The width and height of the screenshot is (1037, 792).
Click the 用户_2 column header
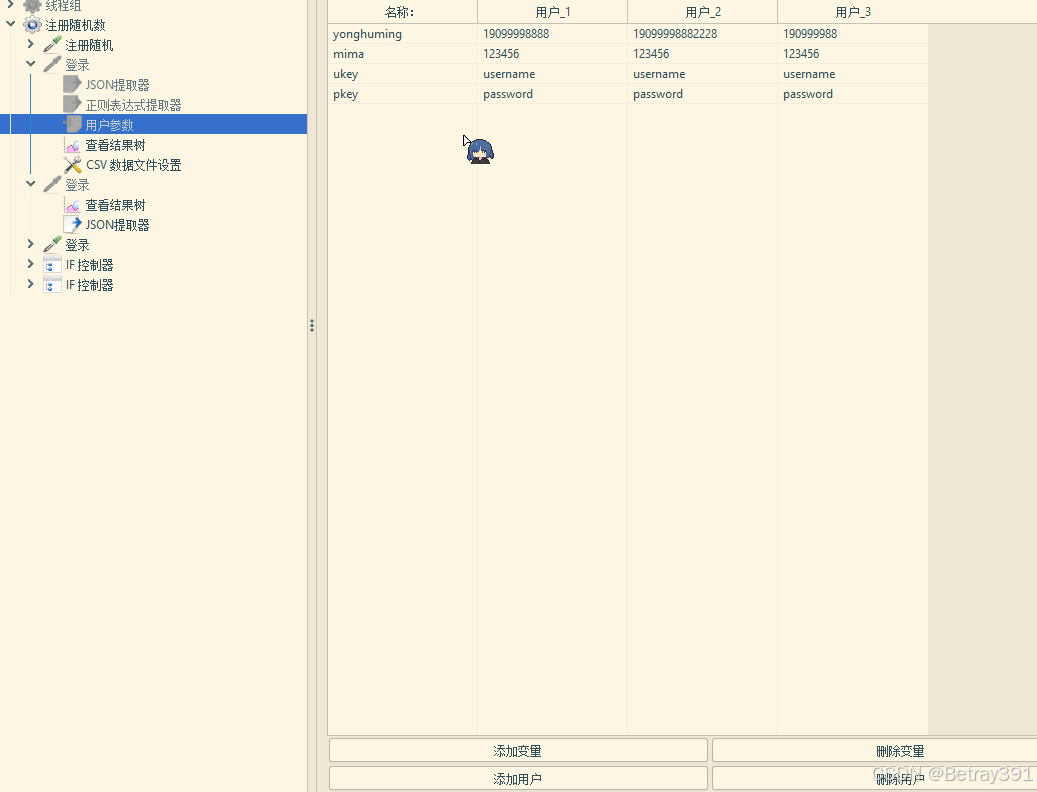point(702,12)
